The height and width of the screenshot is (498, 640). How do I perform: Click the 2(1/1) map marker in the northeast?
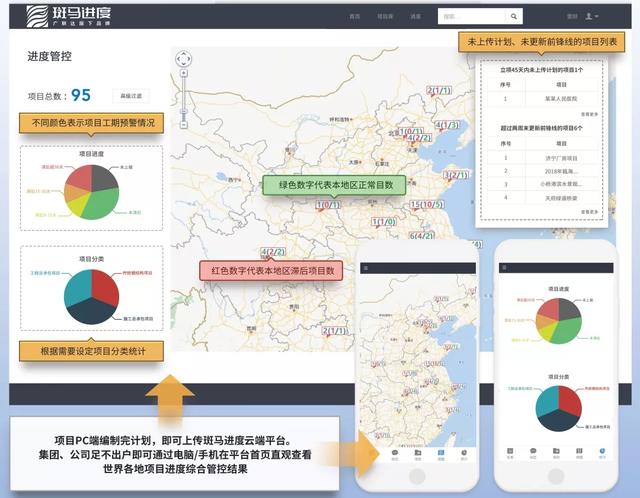coord(439,91)
